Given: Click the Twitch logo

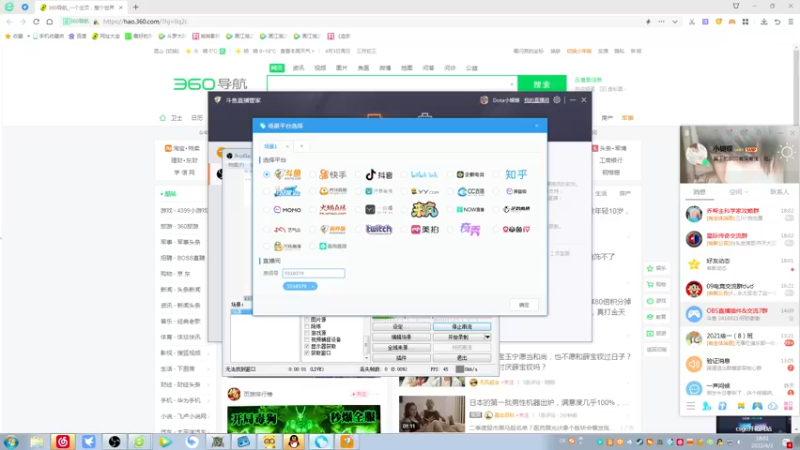Looking at the screenshot, I should pyautogui.click(x=379, y=230).
